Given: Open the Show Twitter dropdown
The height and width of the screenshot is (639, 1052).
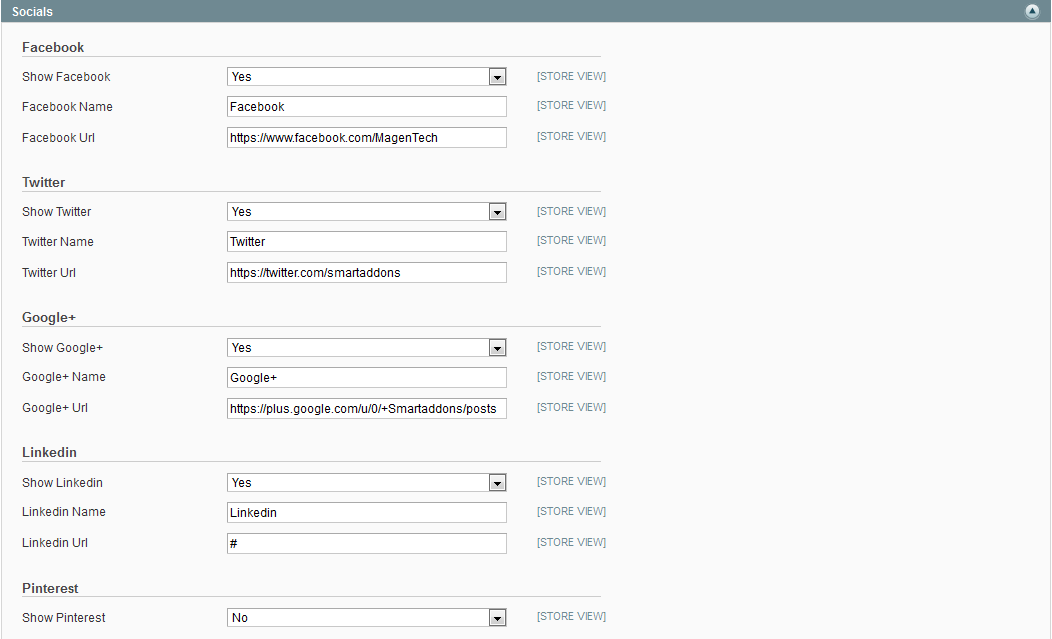Looking at the screenshot, I should (366, 211).
